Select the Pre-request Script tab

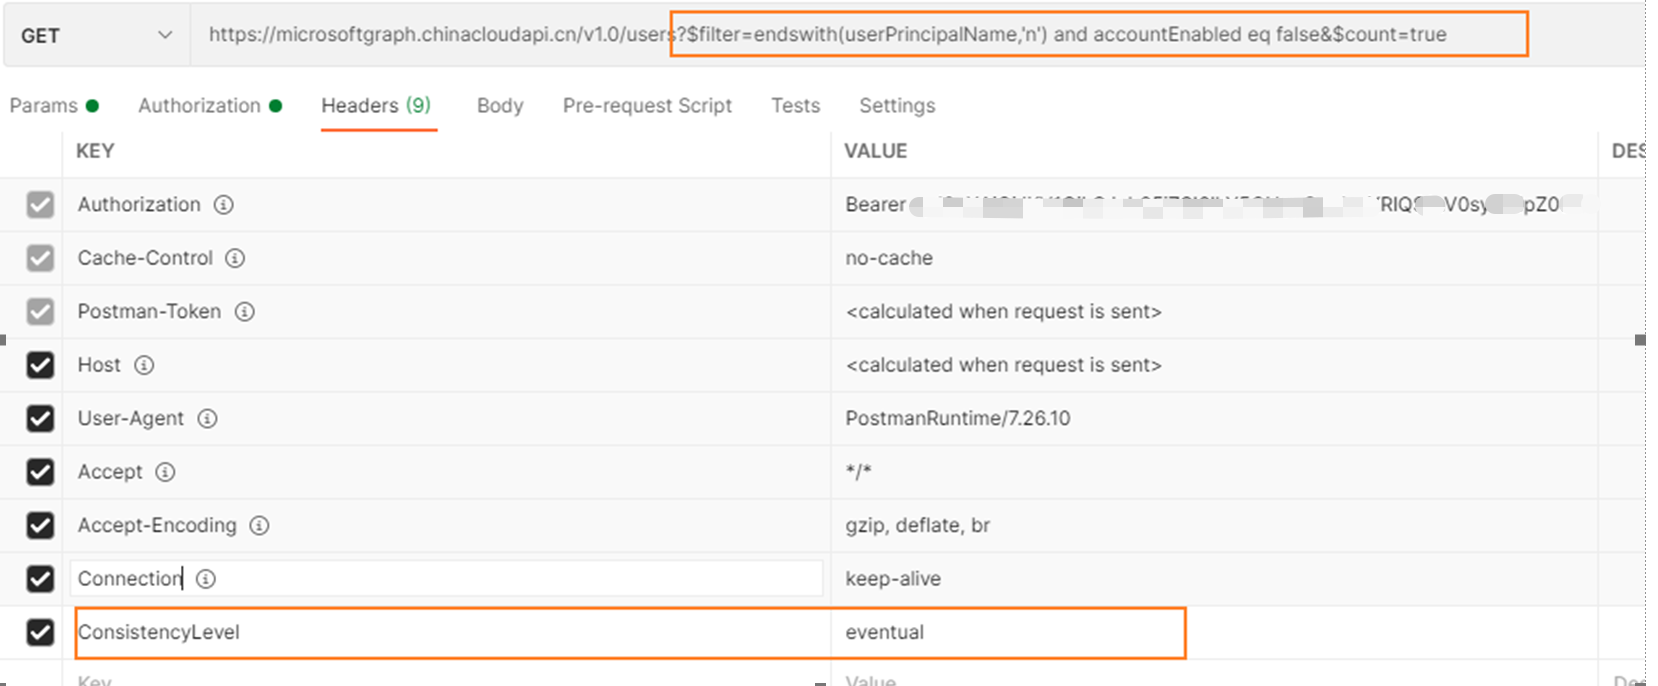coord(647,106)
